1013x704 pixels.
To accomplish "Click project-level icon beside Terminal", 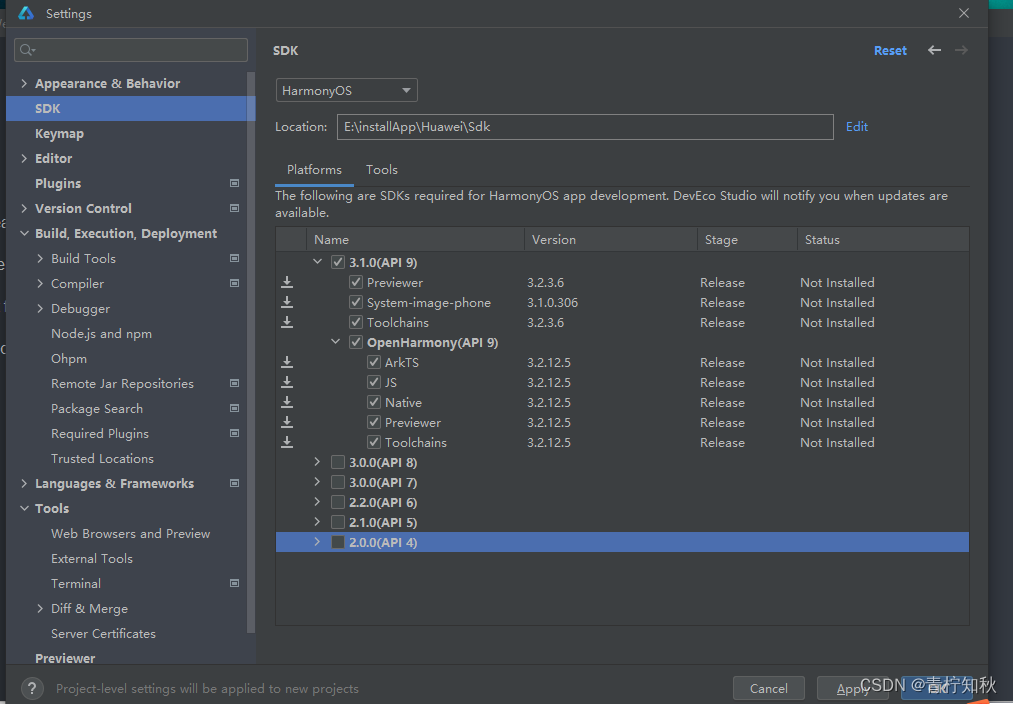I will click(x=235, y=583).
